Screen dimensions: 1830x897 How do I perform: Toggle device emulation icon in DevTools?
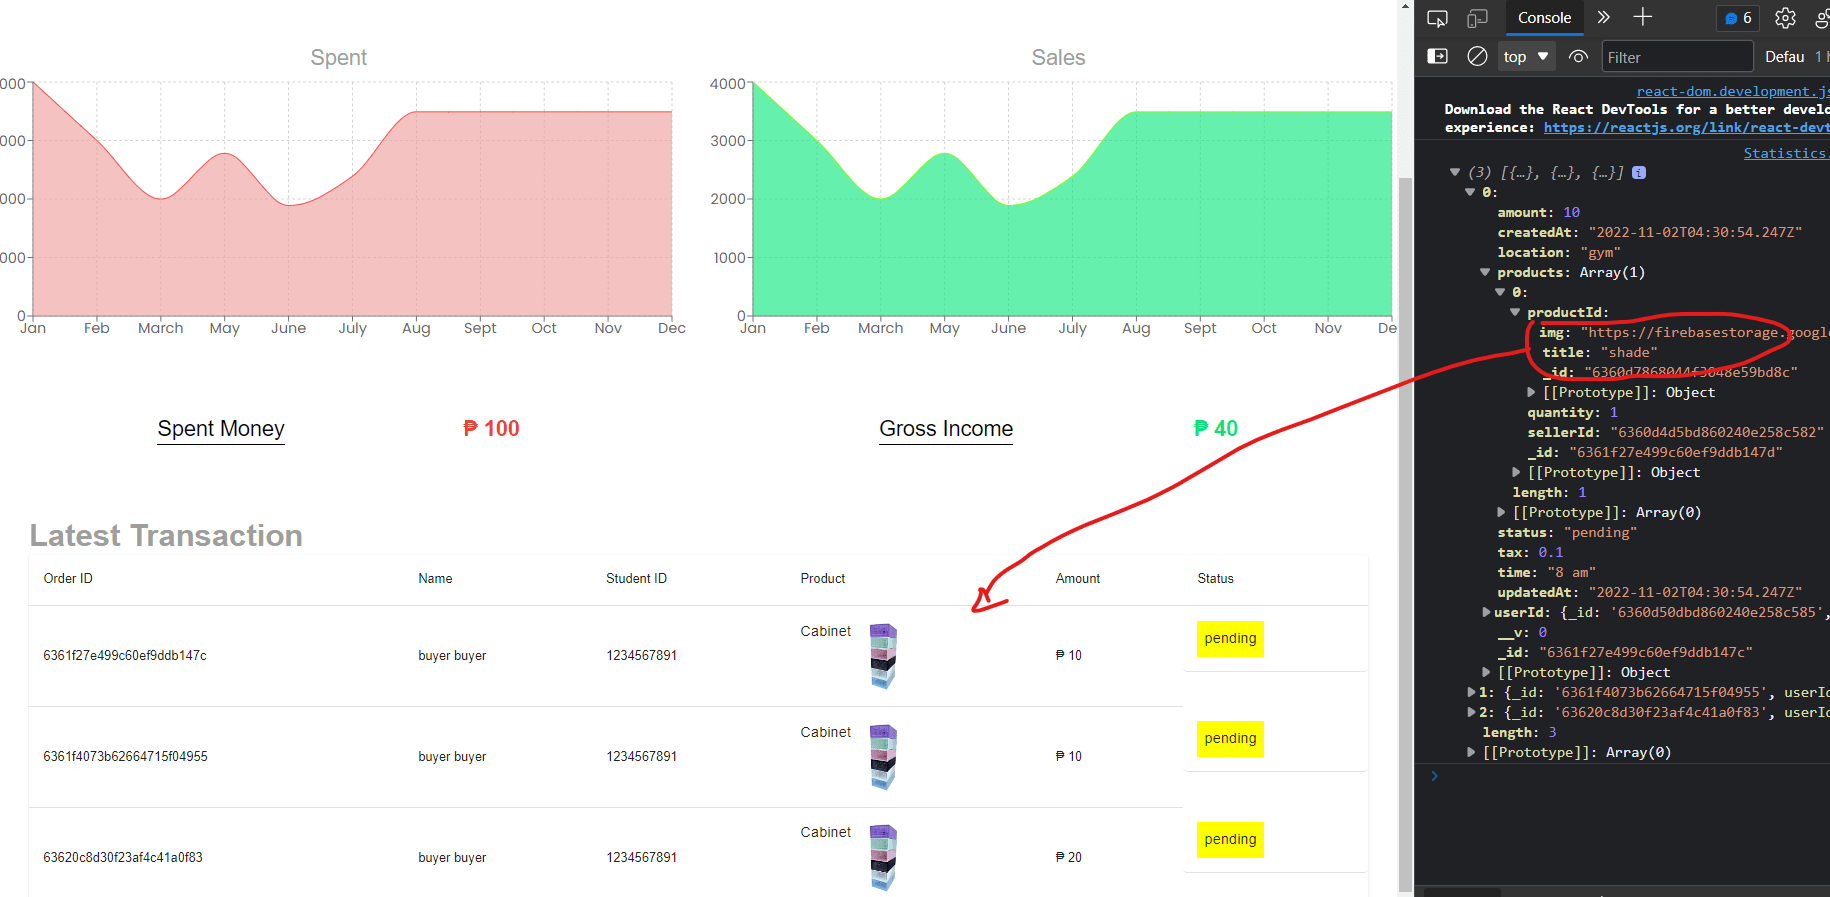pos(1477,18)
